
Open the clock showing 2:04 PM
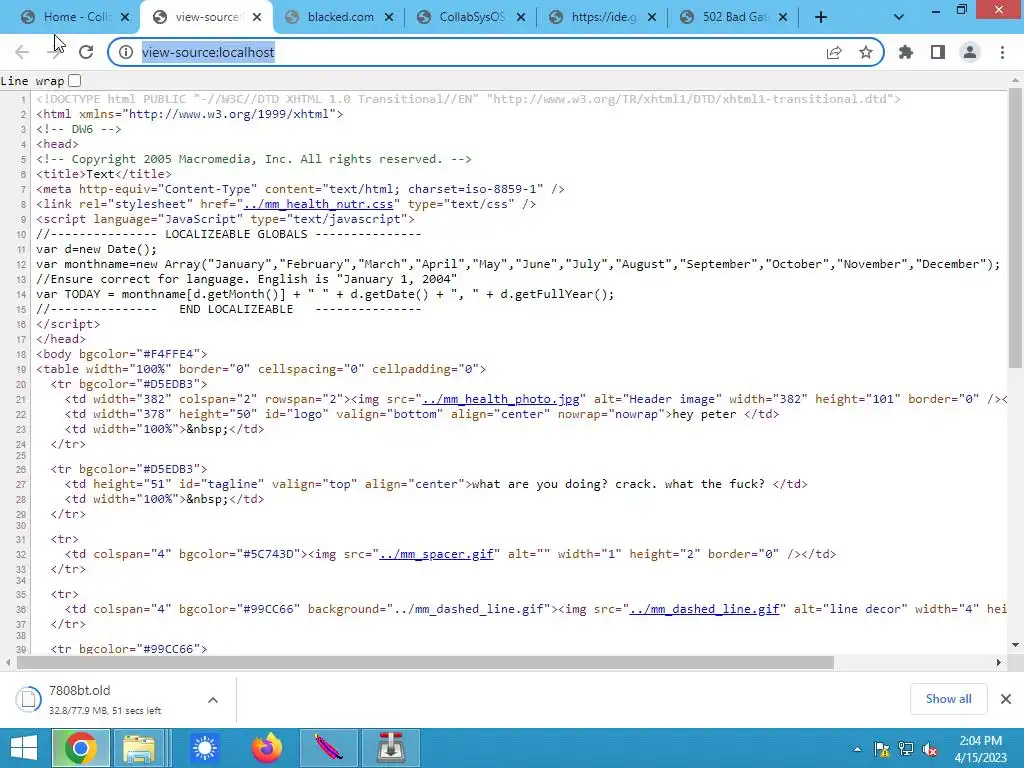(x=980, y=749)
